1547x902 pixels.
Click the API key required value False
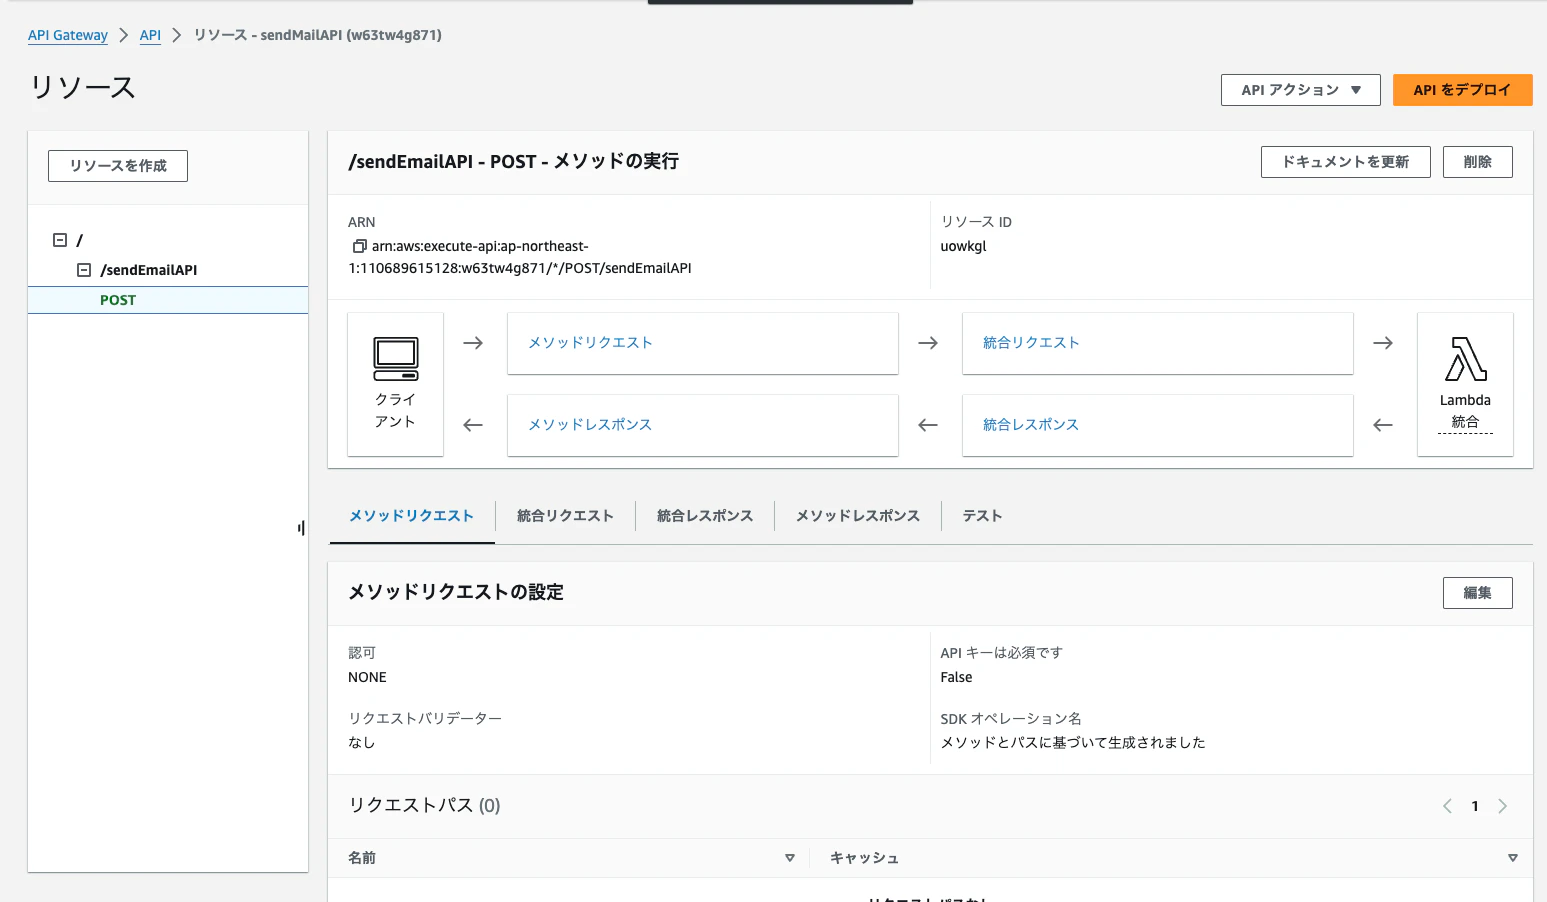(956, 677)
